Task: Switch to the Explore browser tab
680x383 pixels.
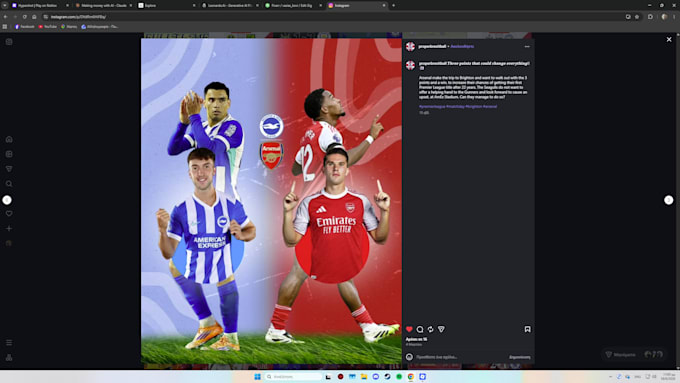Action: click(x=167, y=6)
